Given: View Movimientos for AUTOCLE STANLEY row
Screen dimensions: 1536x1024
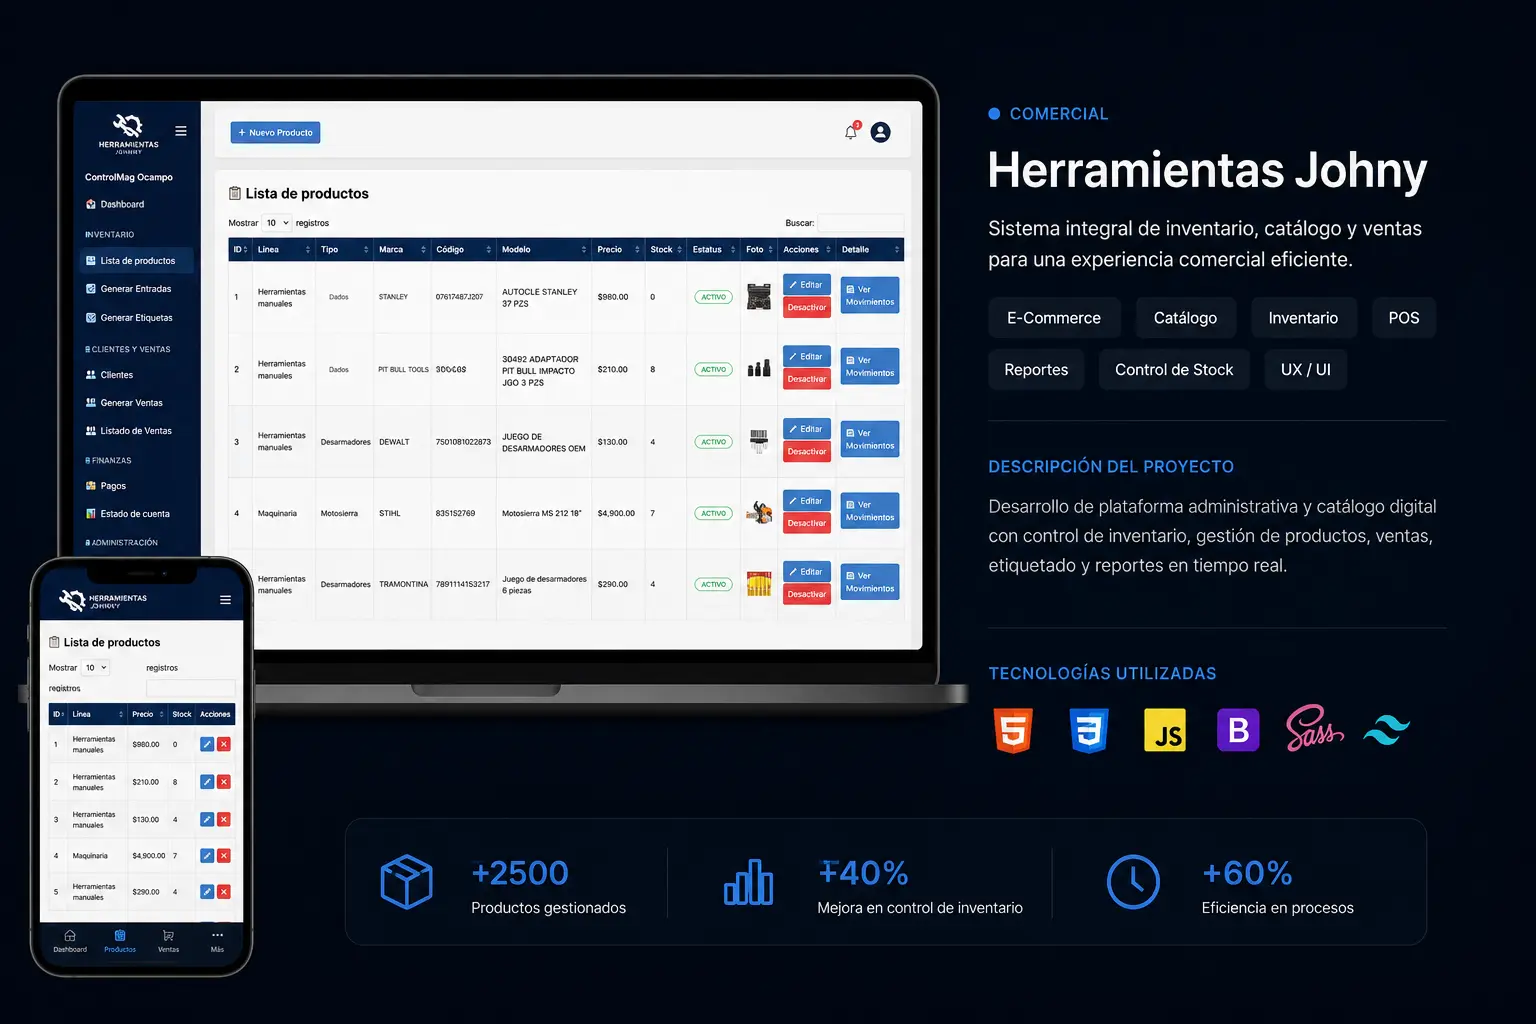Looking at the screenshot, I should pos(869,296).
